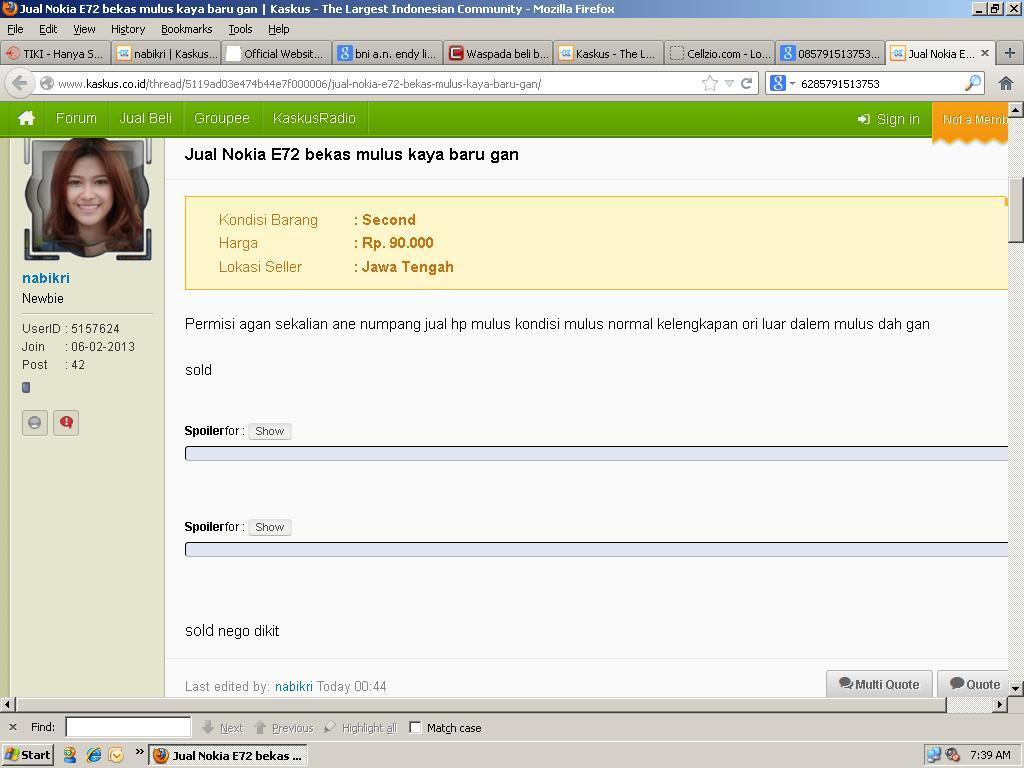Switch to the TIKI - Hanya S... tab
1024x768 pixels.
tap(56, 54)
